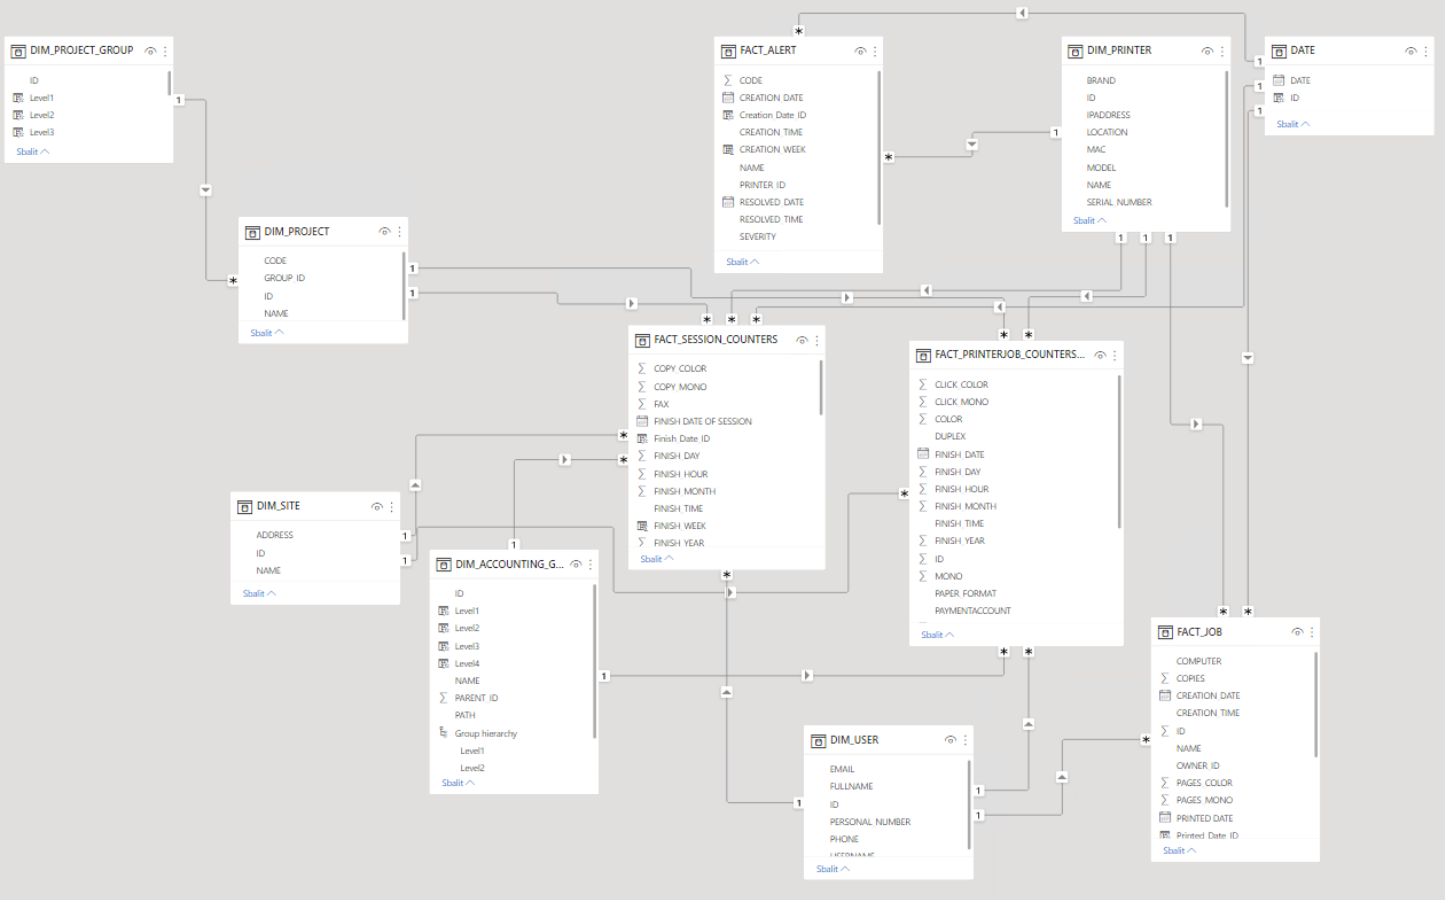The image size is (1445, 900).
Task: Click the table icon in the DIM_PRINTER header
Action: [x=1074, y=50]
